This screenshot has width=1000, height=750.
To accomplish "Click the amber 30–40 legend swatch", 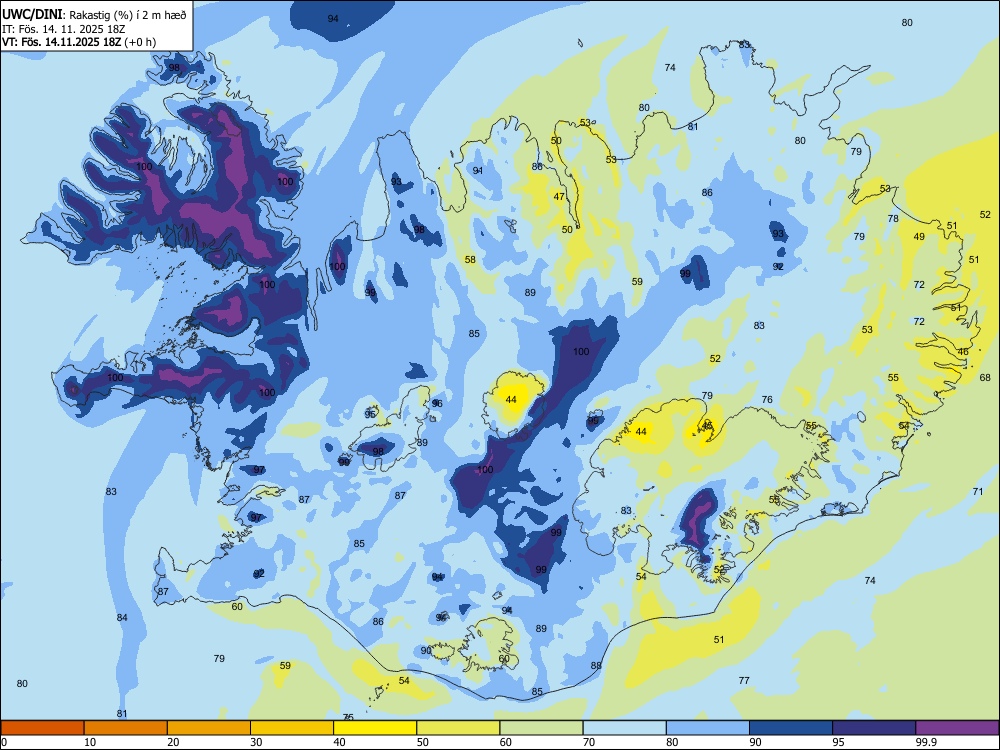I will 292,728.
